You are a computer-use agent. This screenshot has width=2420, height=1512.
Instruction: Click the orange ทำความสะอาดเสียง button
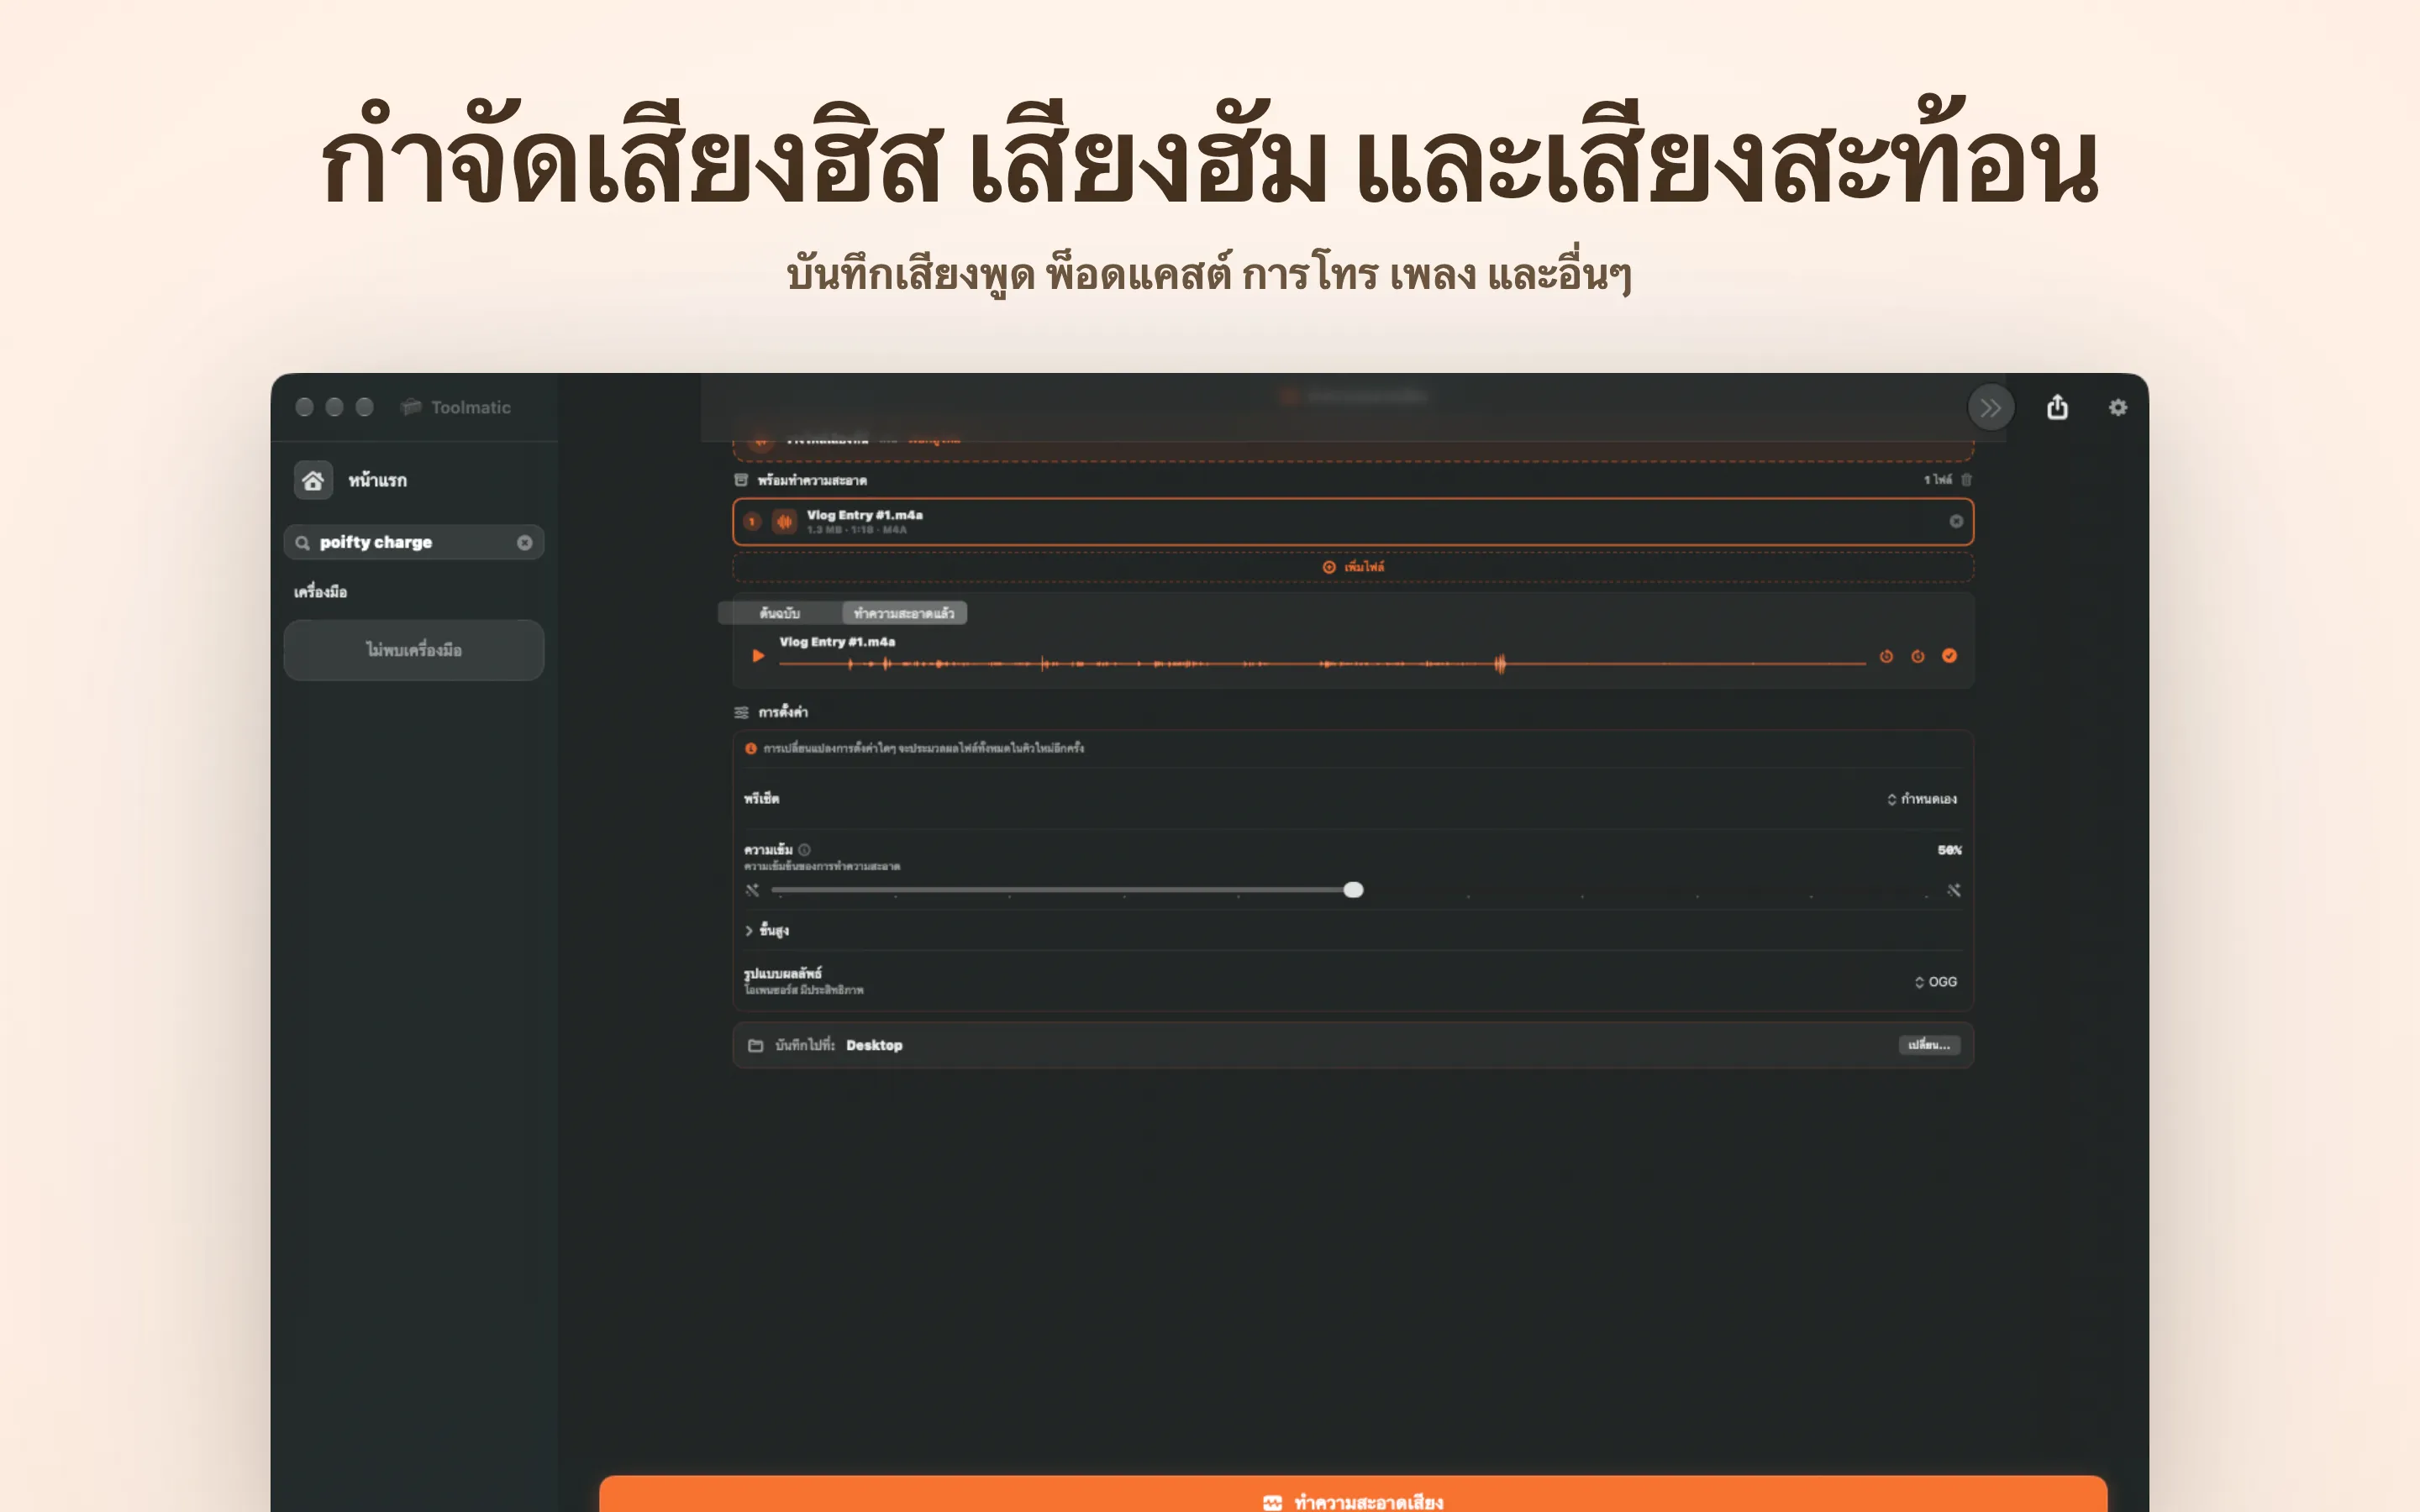tap(1353, 1496)
